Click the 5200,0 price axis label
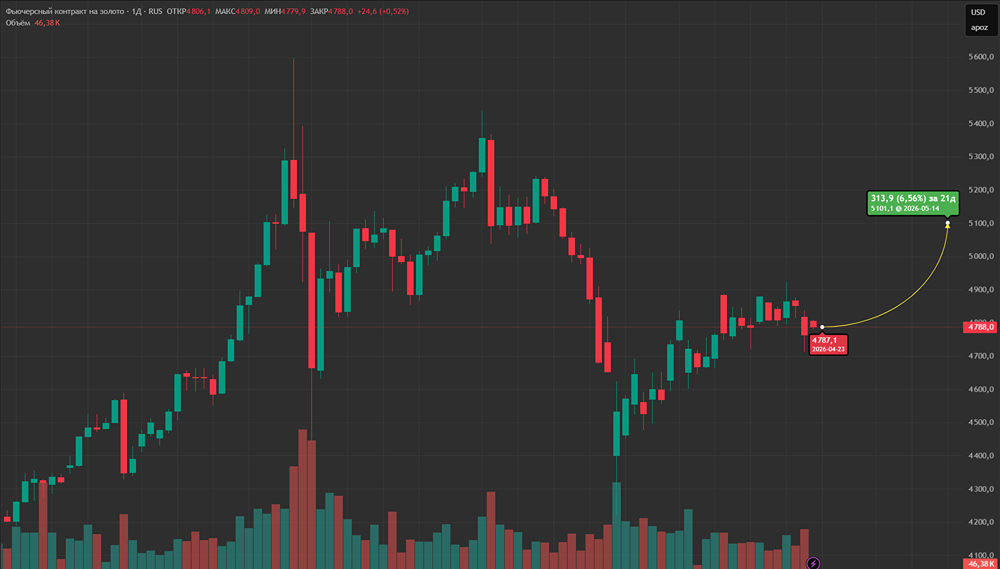Viewport: 1000px width, 569px height. click(x=981, y=189)
